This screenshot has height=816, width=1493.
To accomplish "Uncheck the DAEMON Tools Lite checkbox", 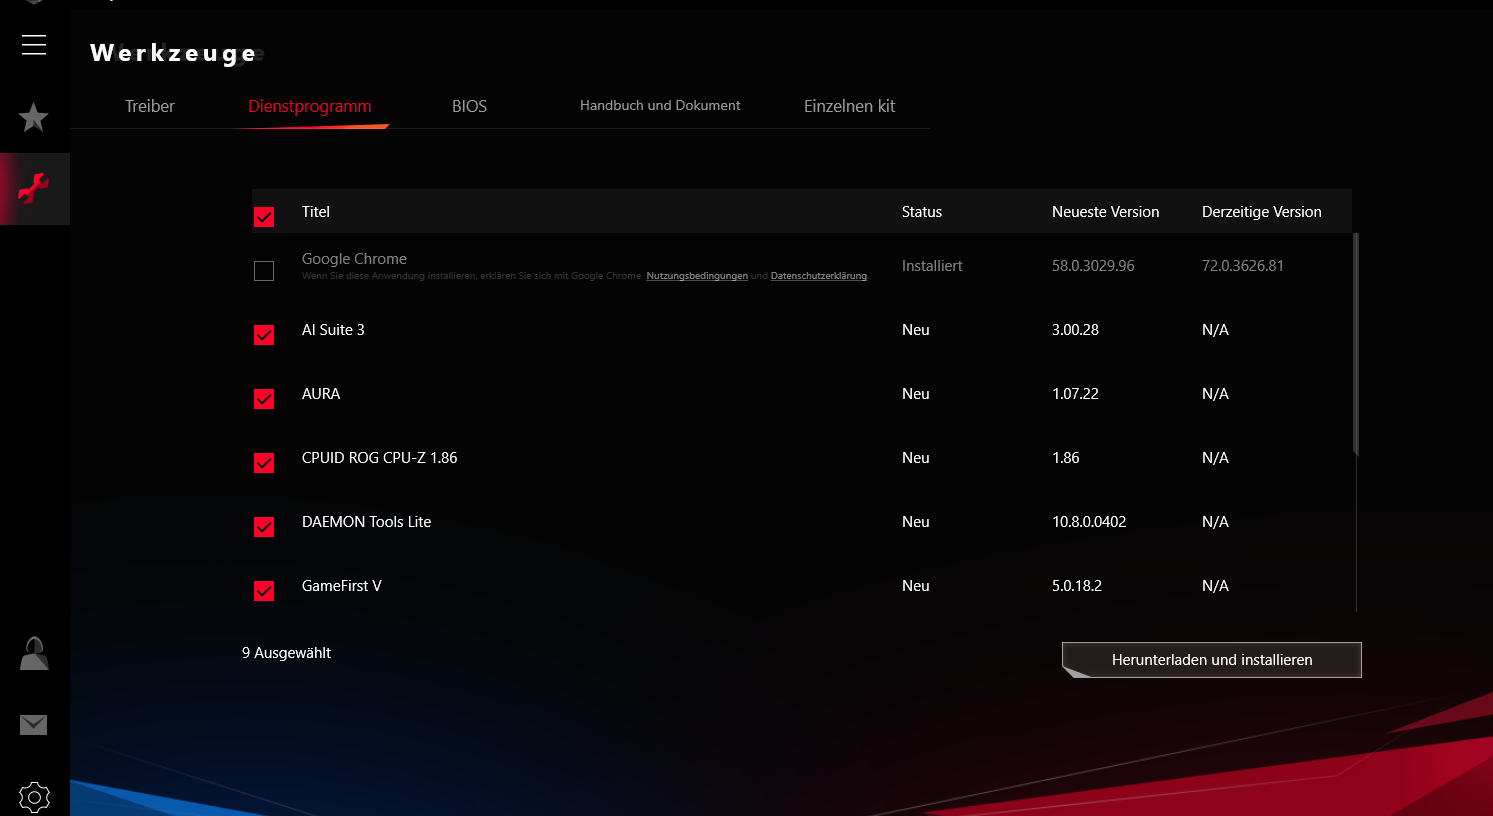I will [264, 527].
